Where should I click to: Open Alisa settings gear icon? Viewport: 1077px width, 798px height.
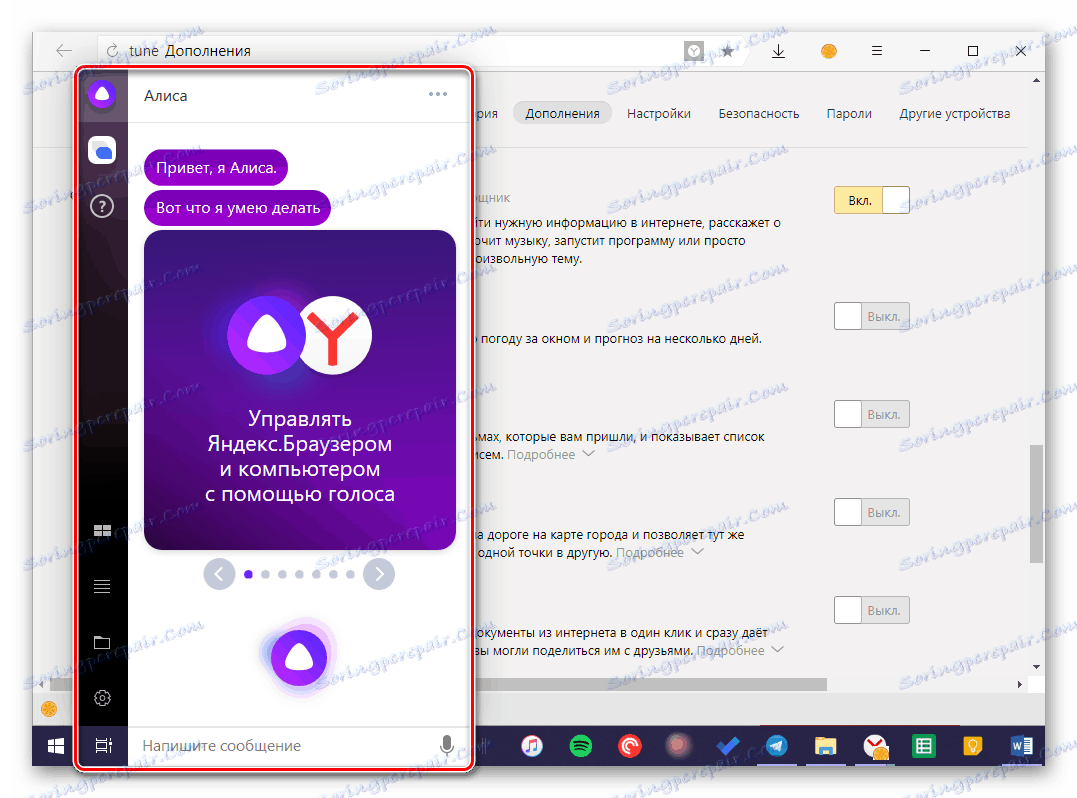102,698
